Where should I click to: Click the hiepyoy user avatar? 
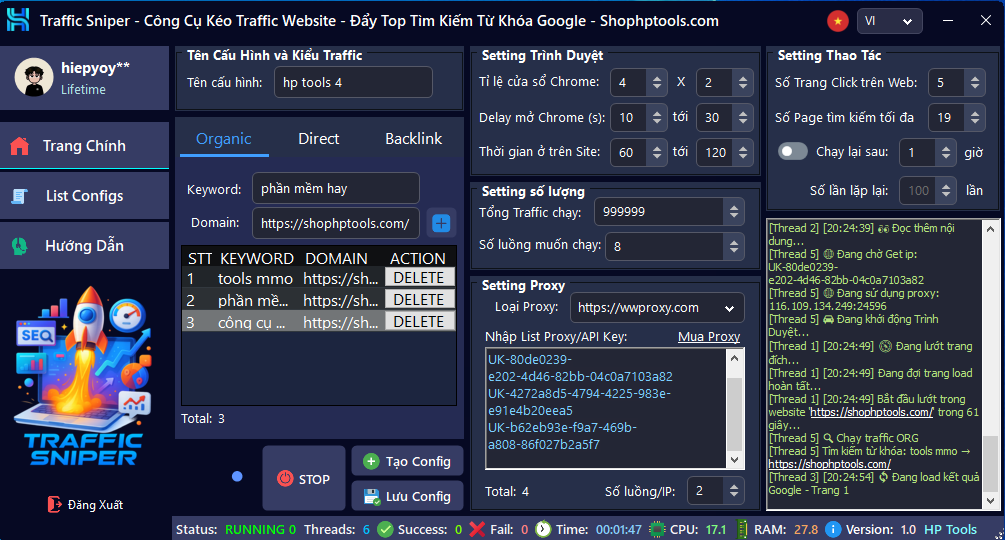(x=33, y=77)
